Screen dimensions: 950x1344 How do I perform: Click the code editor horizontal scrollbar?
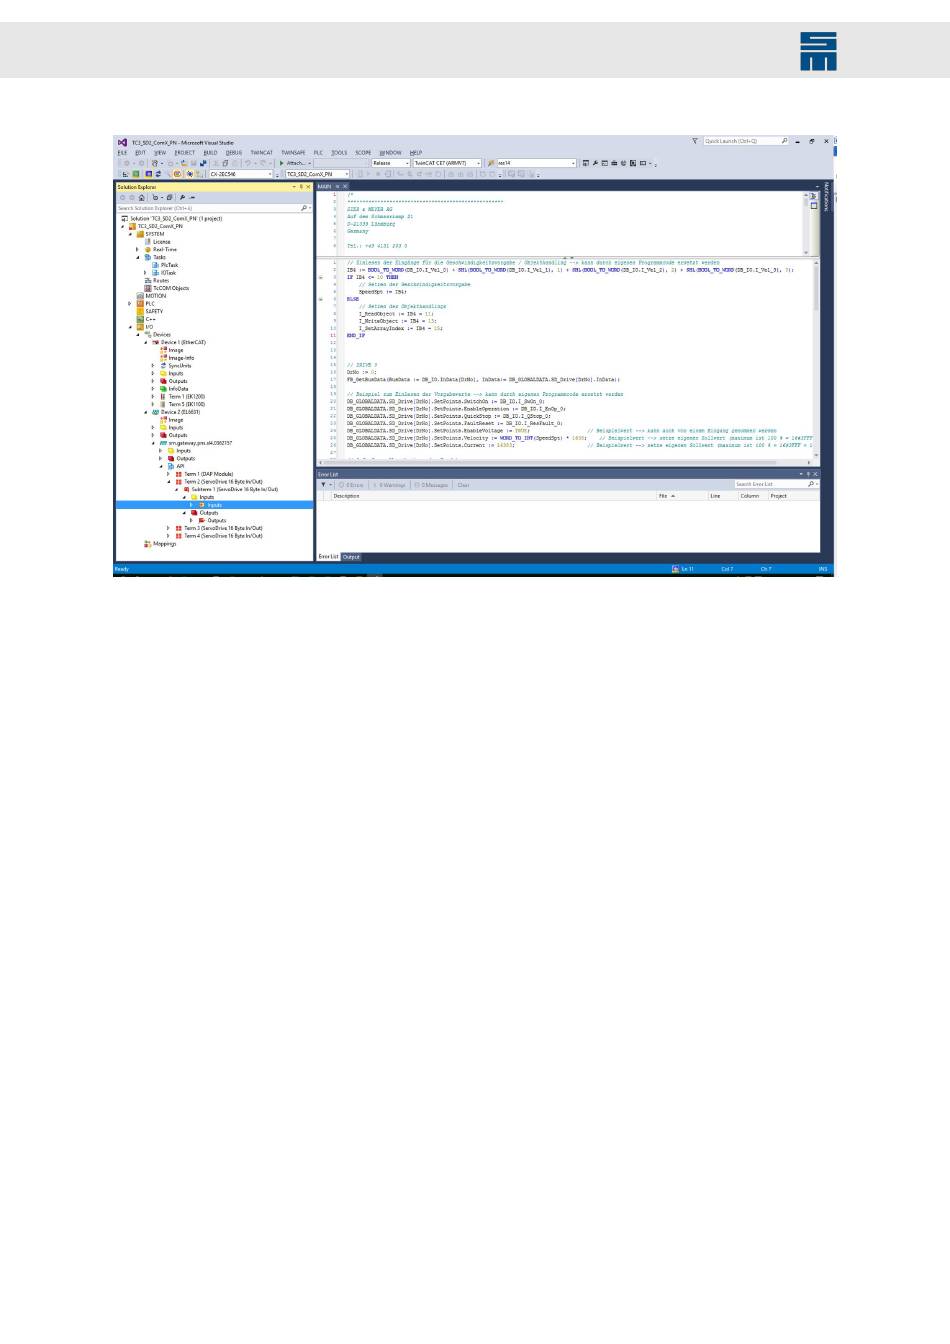(565, 463)
